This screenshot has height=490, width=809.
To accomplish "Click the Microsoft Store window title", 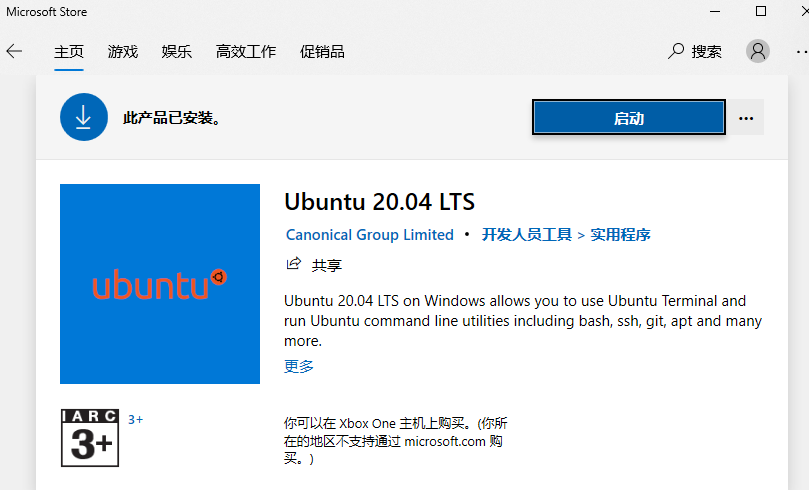I will (x=46, y=12).
